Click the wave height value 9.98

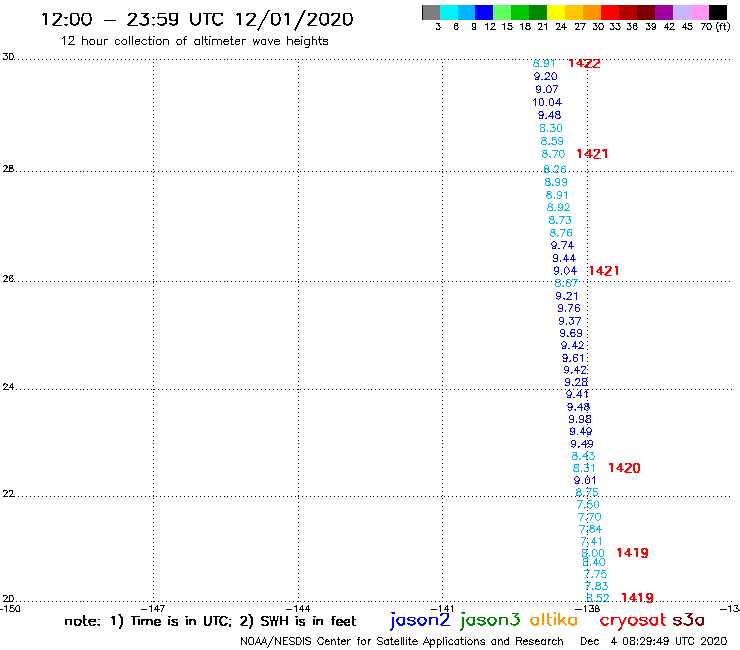(x=580, y=419)
